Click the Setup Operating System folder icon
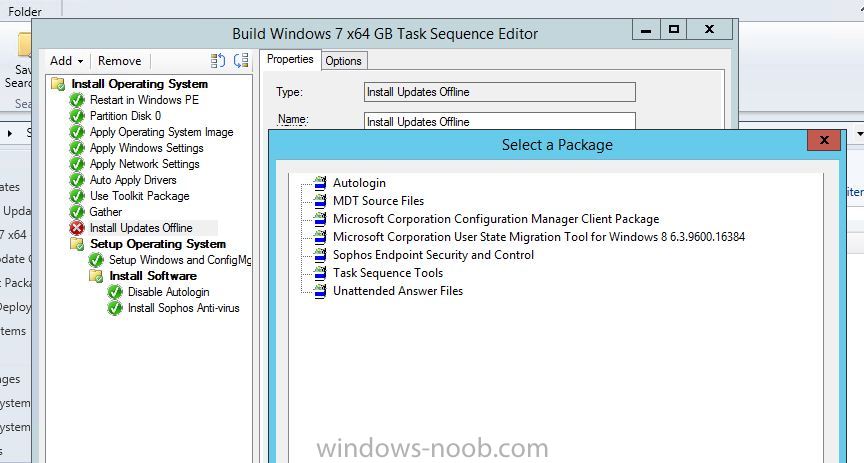Screen dimensions: 864x463 (77, 244)
